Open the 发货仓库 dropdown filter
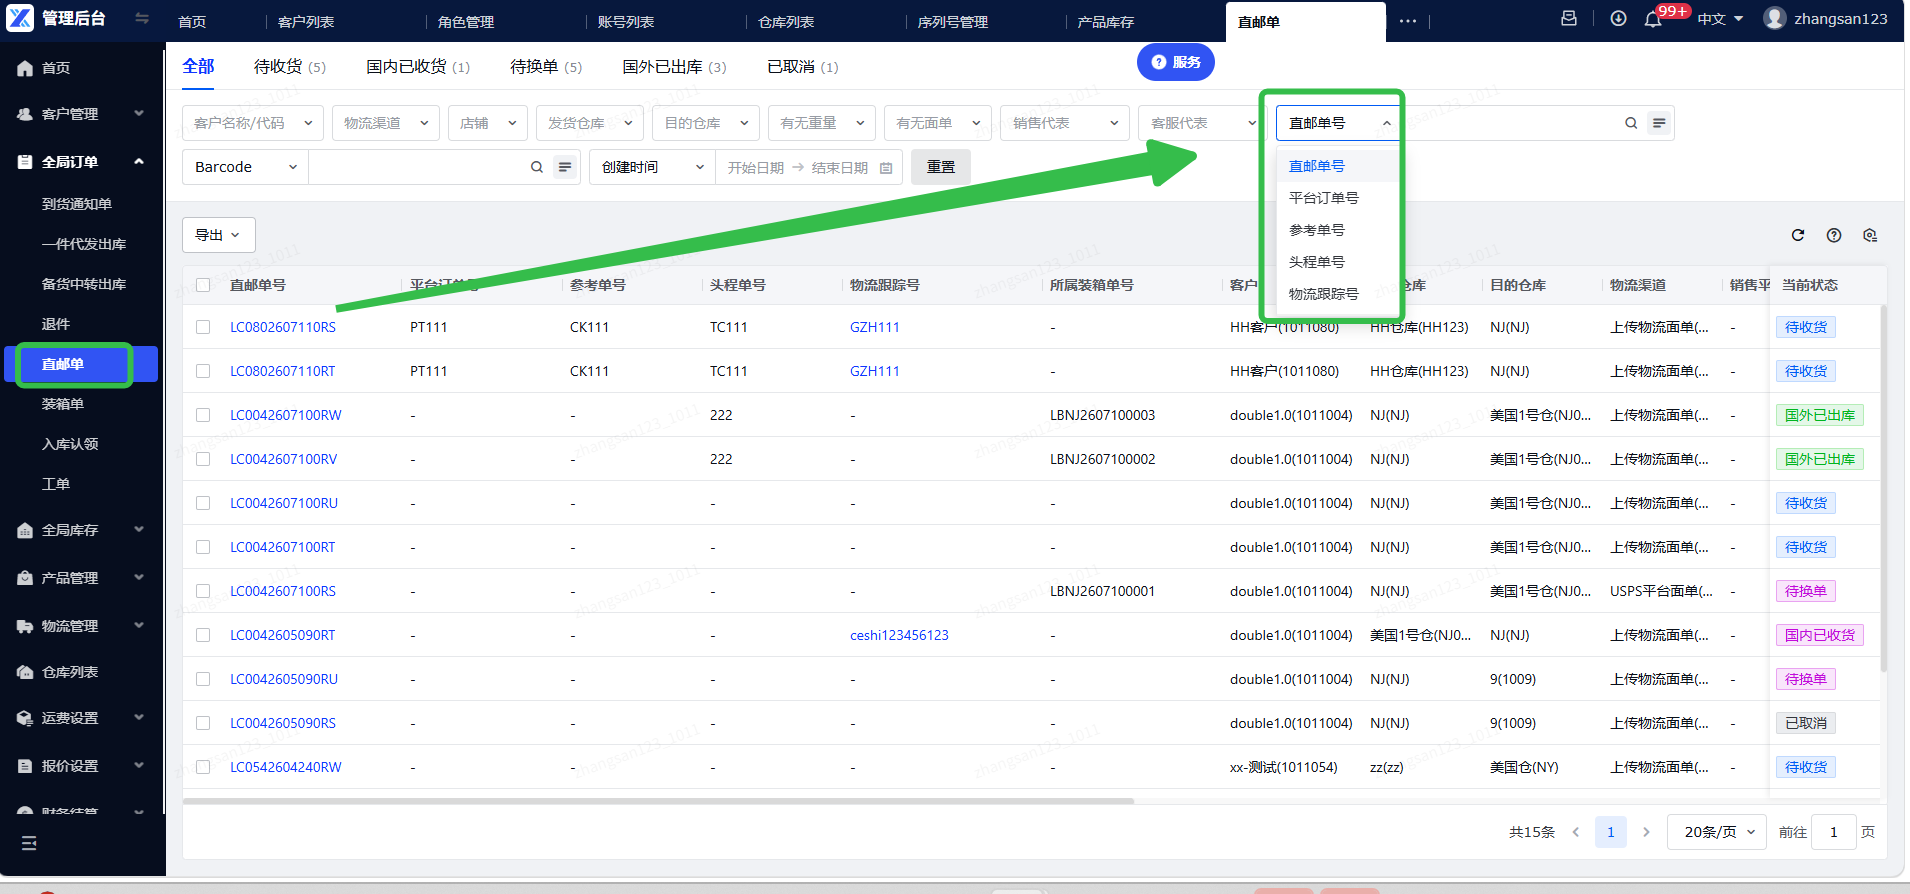The width and height of the screenshot is (1910, 894). [590, 123]
